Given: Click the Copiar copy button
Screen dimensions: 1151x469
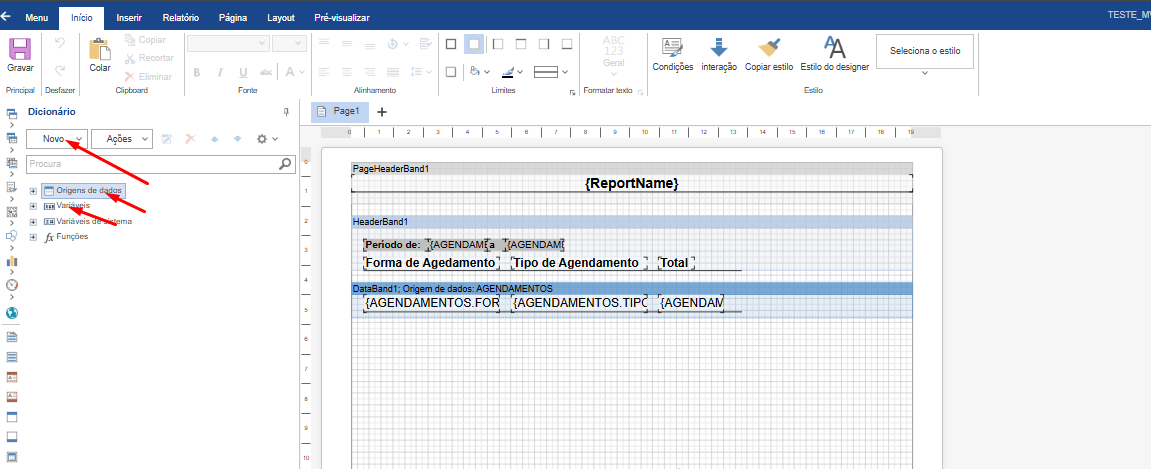Looking at the screenshot, I should coord(145,40).
